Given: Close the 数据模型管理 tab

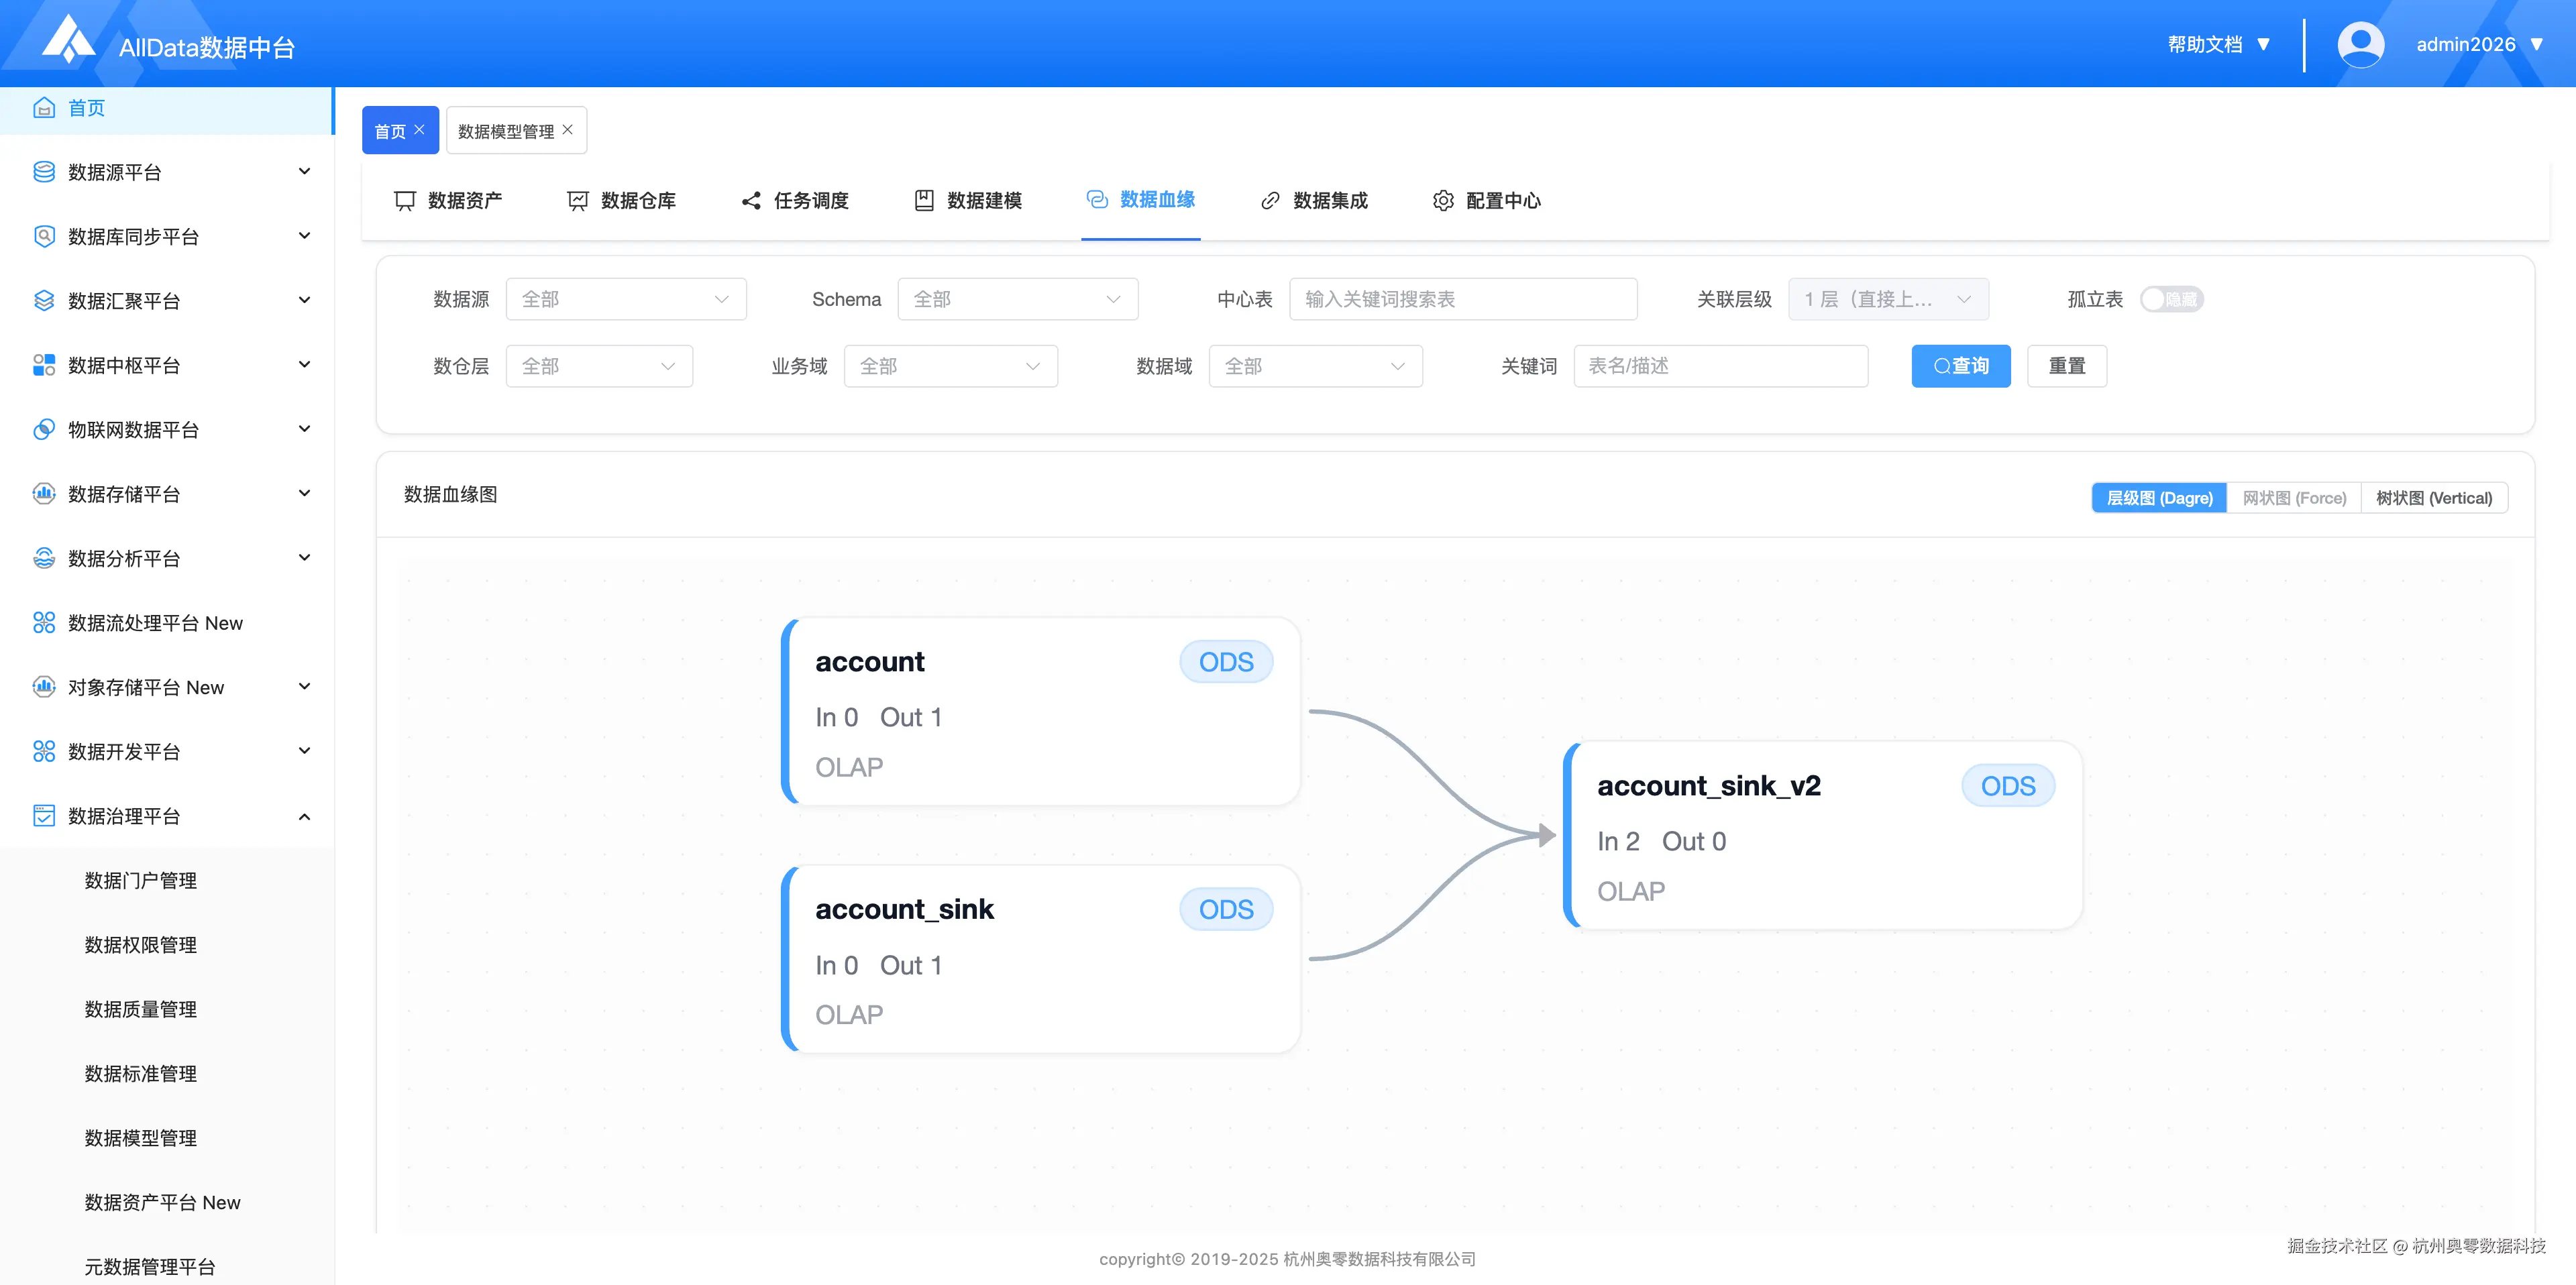Looking at the screenshot, I should click(x=568, y=130).
